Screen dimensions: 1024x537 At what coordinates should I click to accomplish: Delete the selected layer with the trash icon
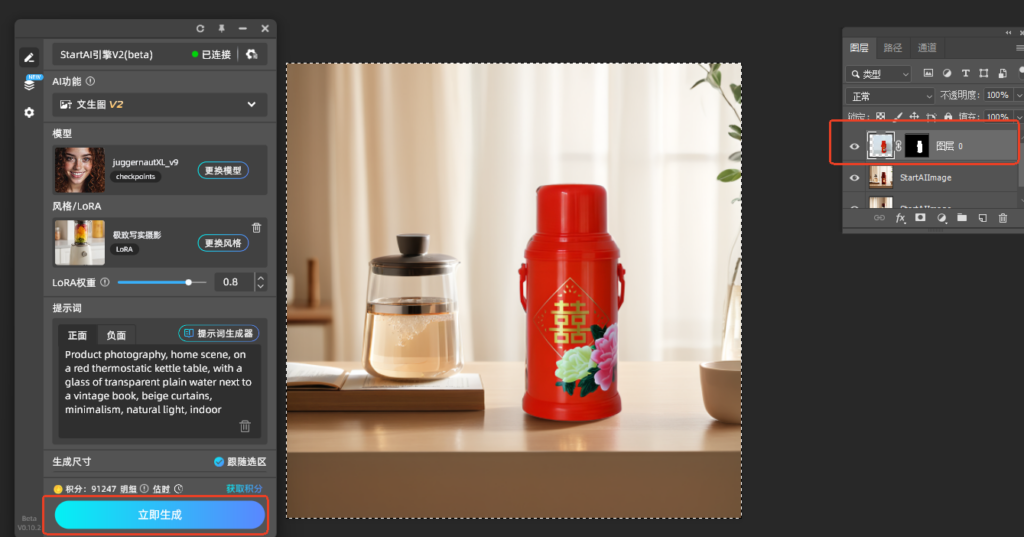coord(1003,218)
